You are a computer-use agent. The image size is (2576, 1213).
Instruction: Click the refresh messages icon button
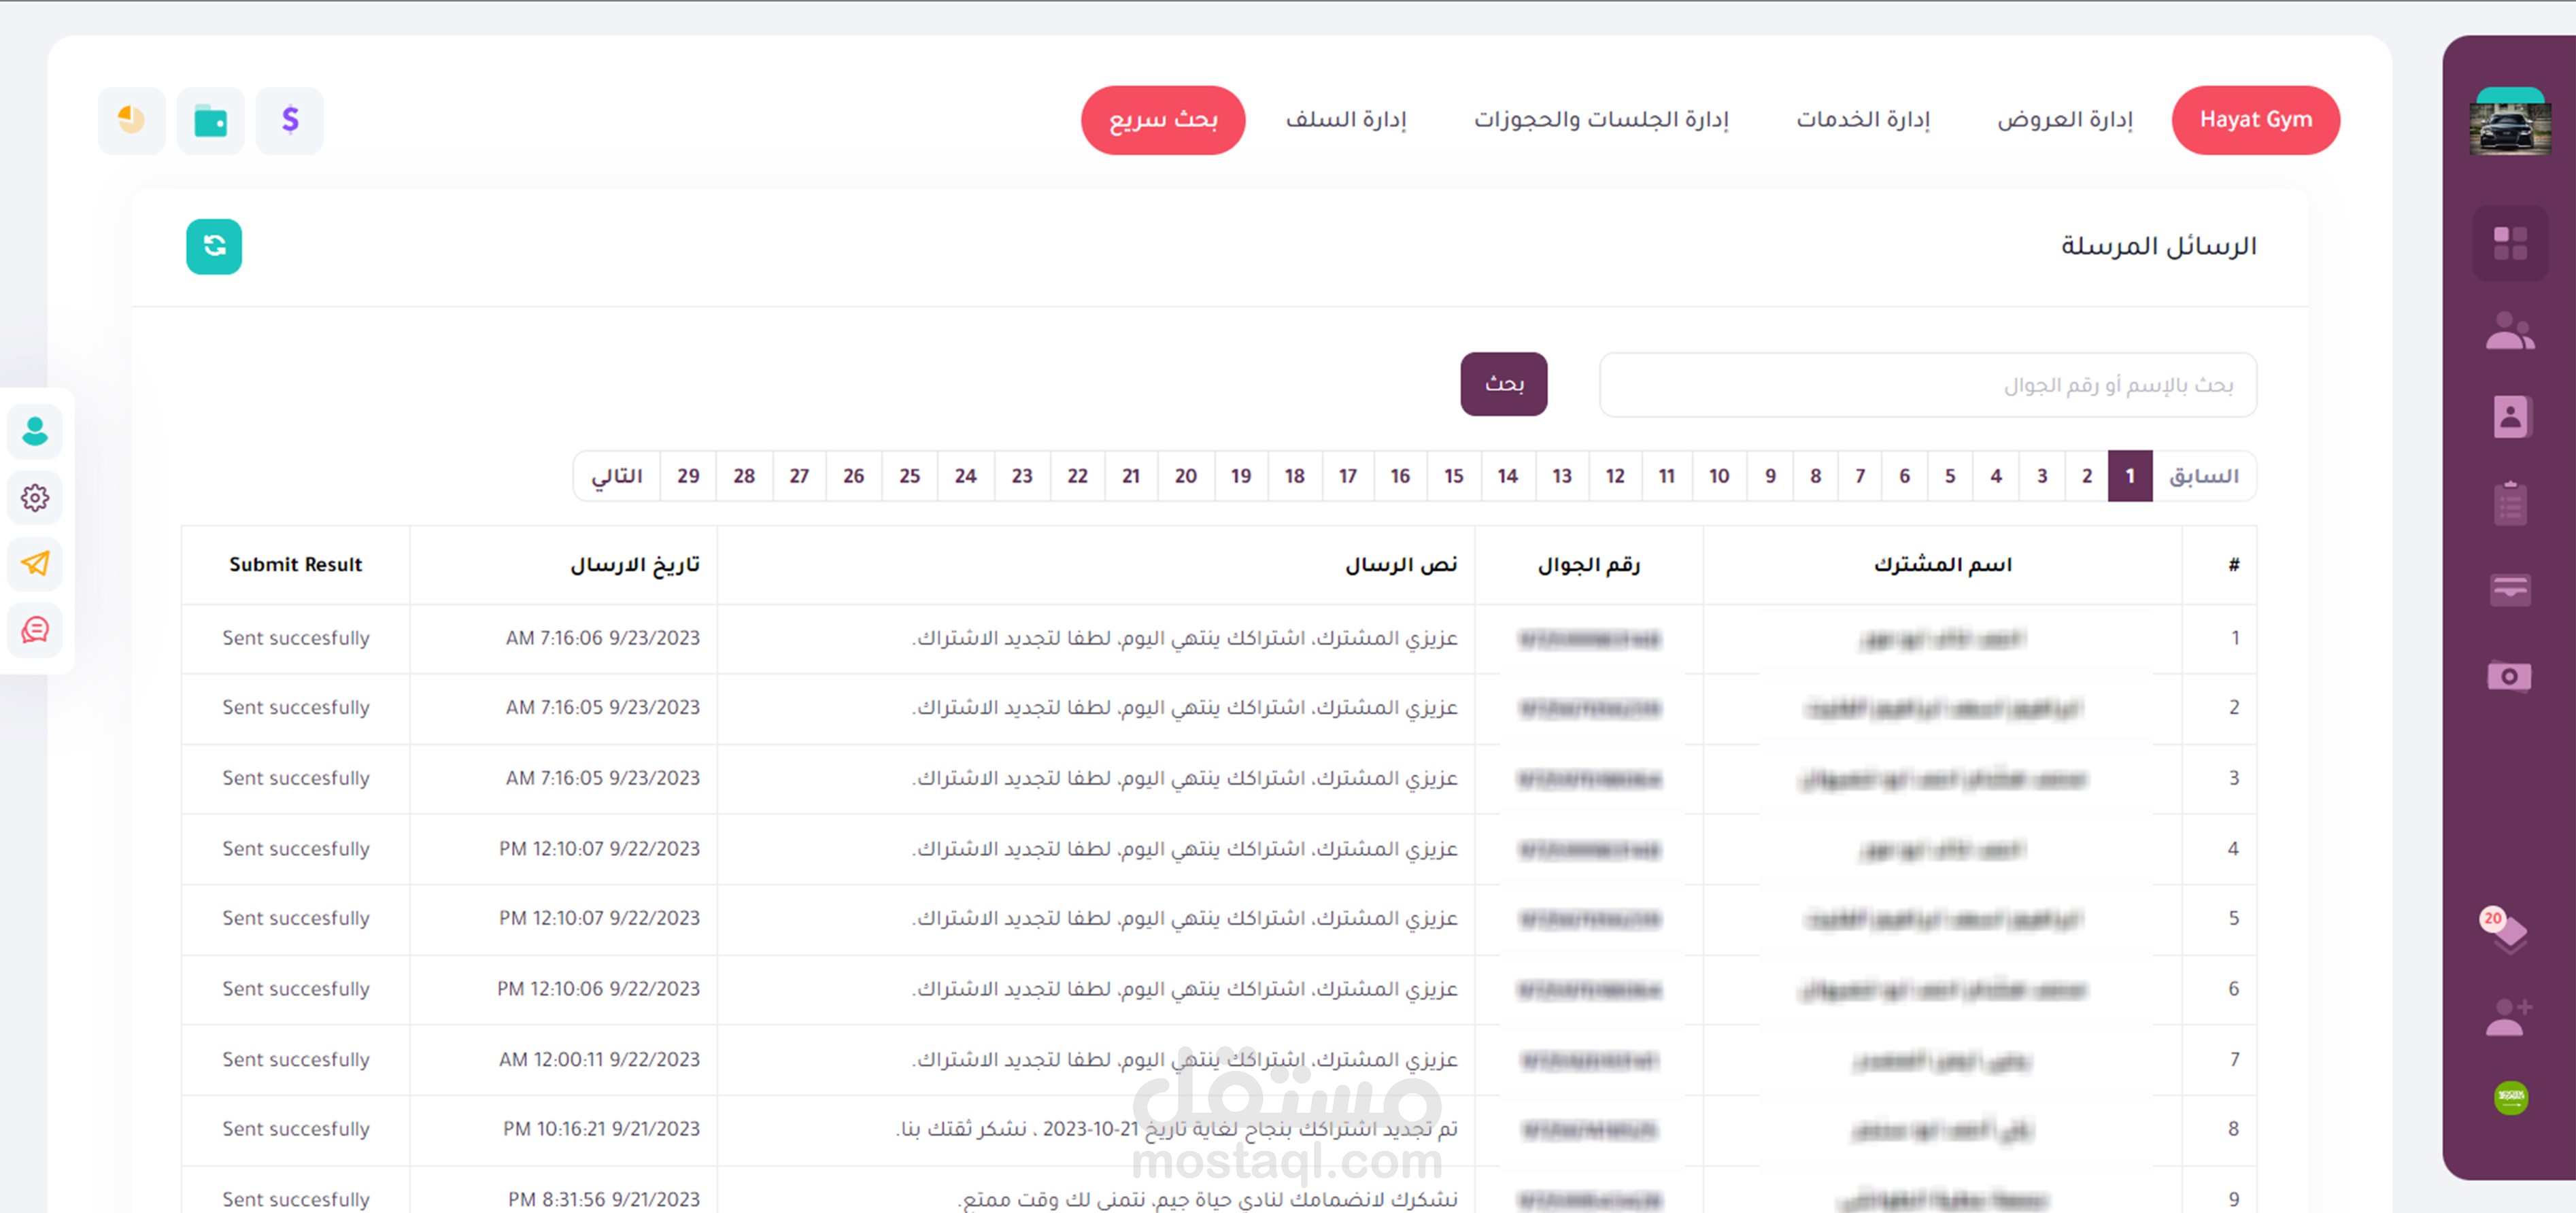pyautogui.click(x=214, y=246)
